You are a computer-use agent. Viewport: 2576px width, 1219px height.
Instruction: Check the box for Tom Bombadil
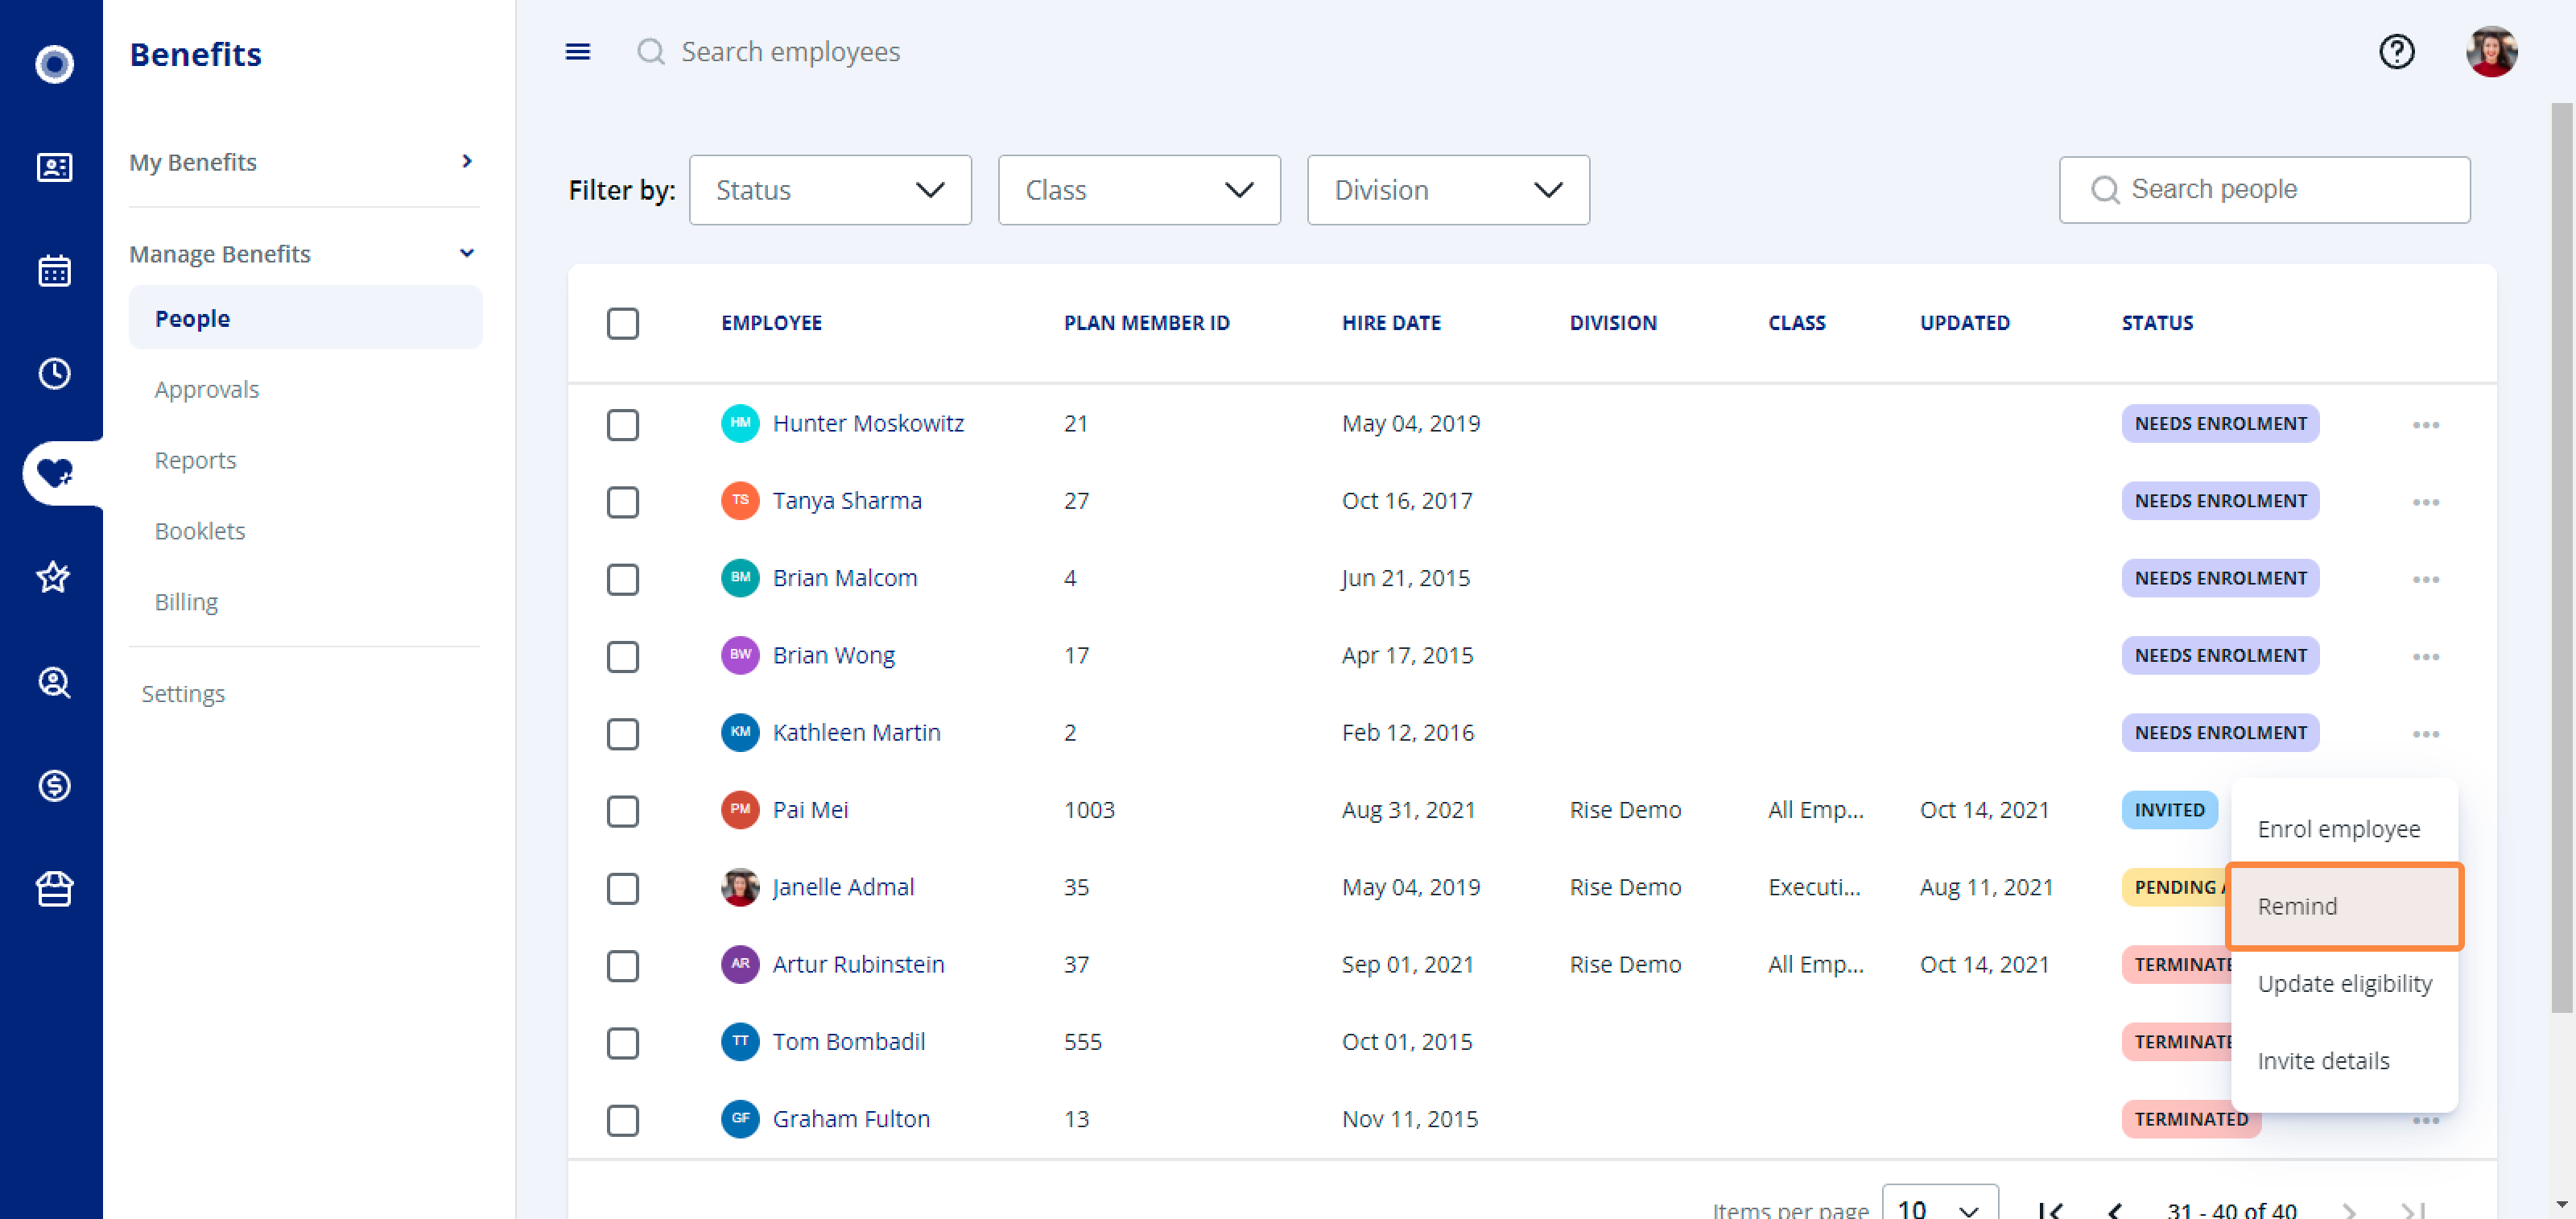point(622,1043)
